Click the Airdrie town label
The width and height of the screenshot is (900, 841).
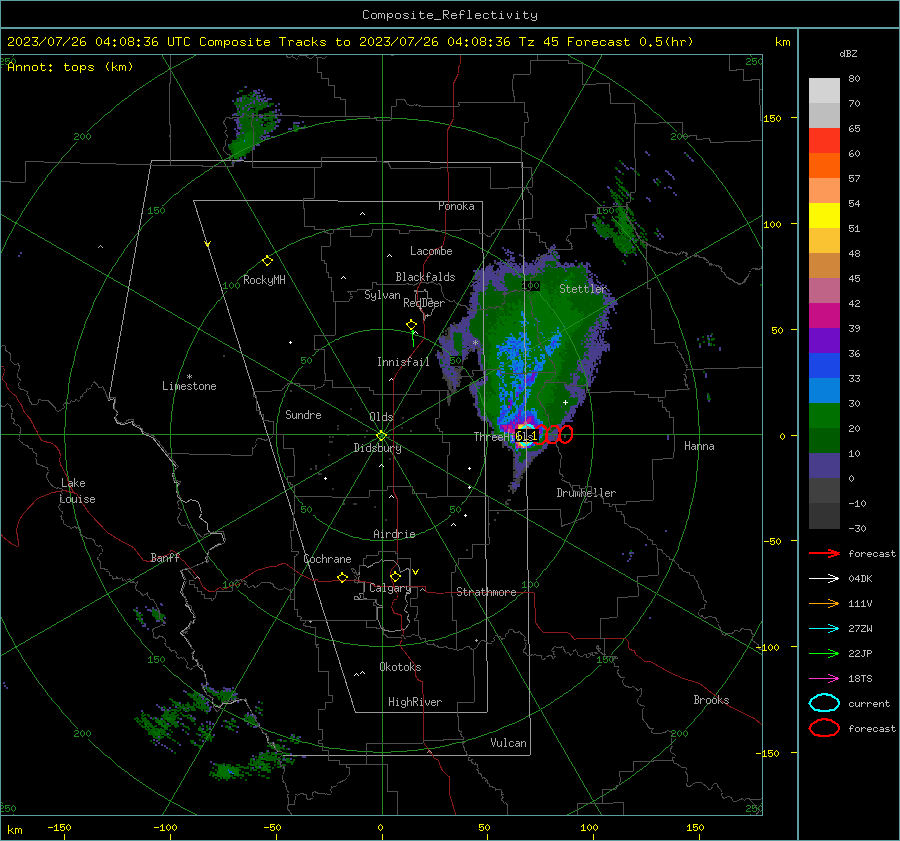[394, 534]
